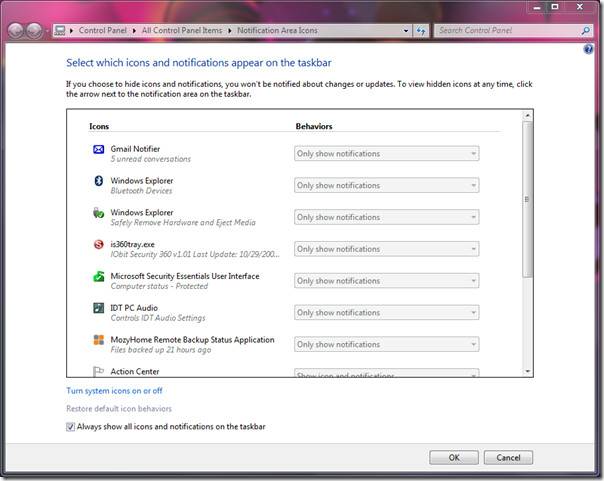Click Control Panel breadcrumb
The image size is (604, 481).
point(102,30)
